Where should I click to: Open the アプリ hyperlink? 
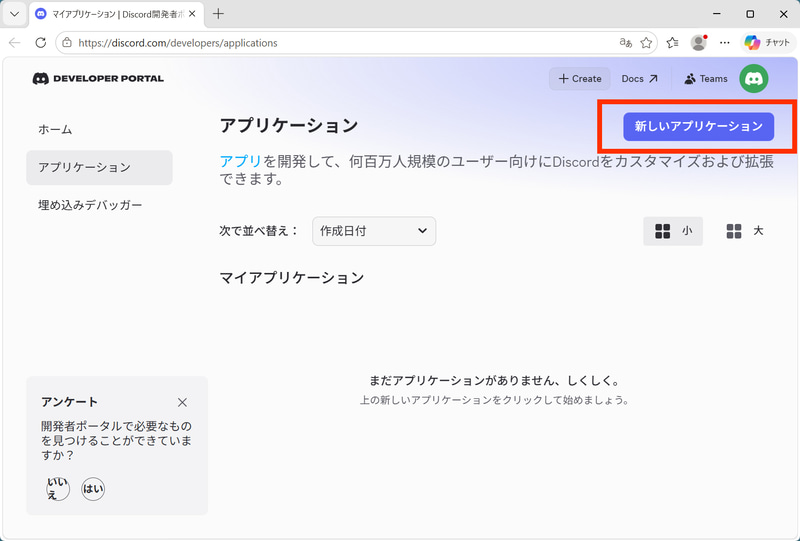pyautogui.click(x=240, y=162)
